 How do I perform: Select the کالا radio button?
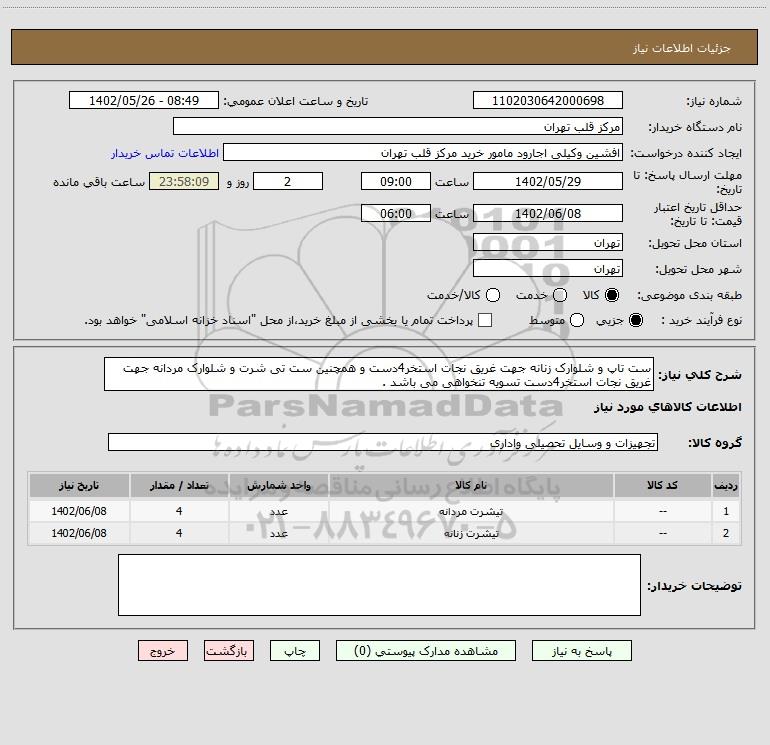click(612, 295)
